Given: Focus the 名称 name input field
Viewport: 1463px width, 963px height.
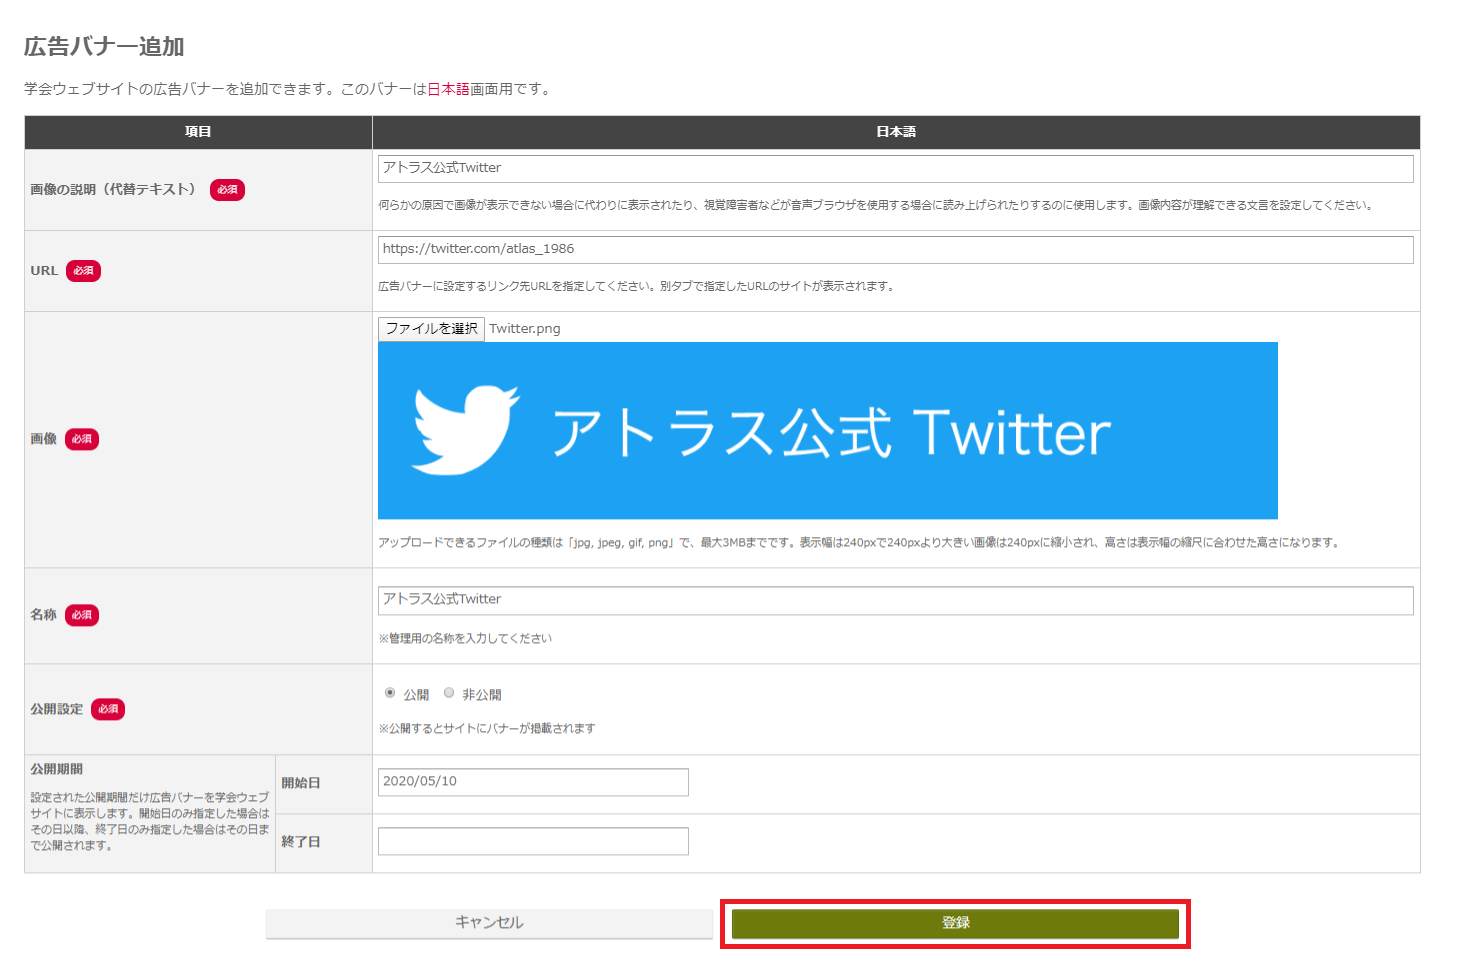Looking at the screenshot, I should 895,600.
